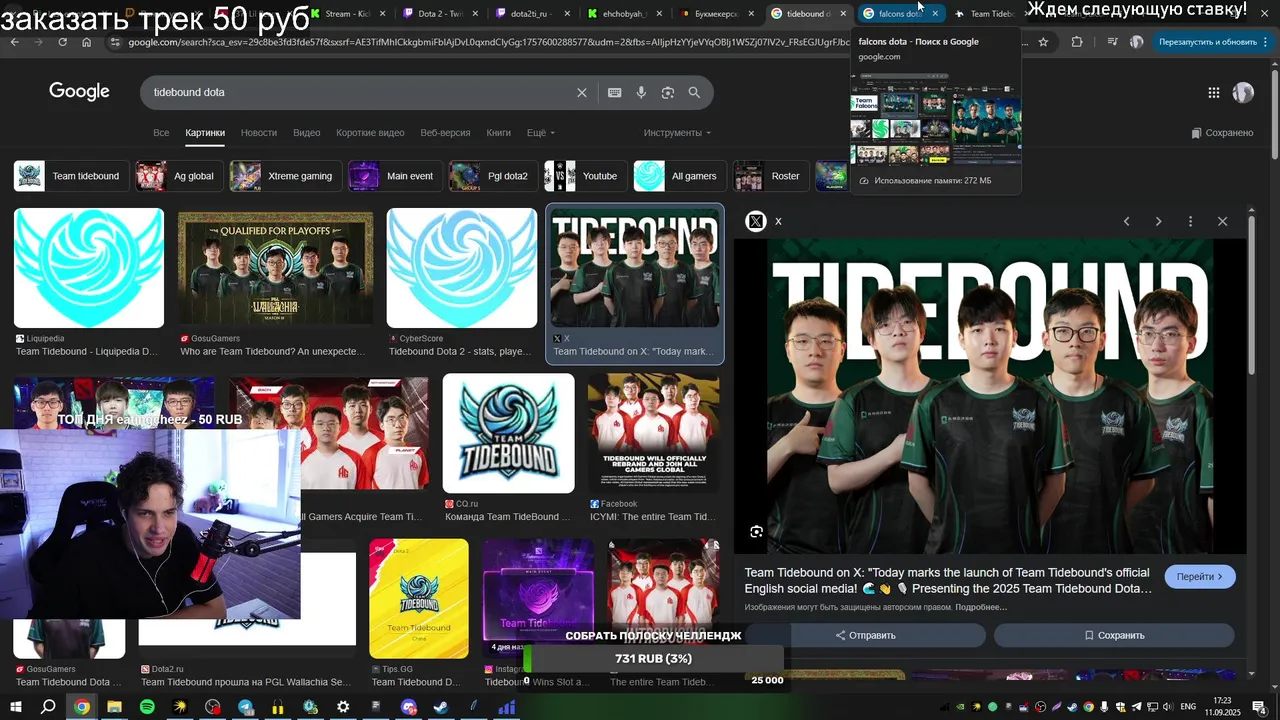The width and height of the screenshot is (1280, 720).
Task: Submit search with the magnifier icon
Action: pos(694,92)
